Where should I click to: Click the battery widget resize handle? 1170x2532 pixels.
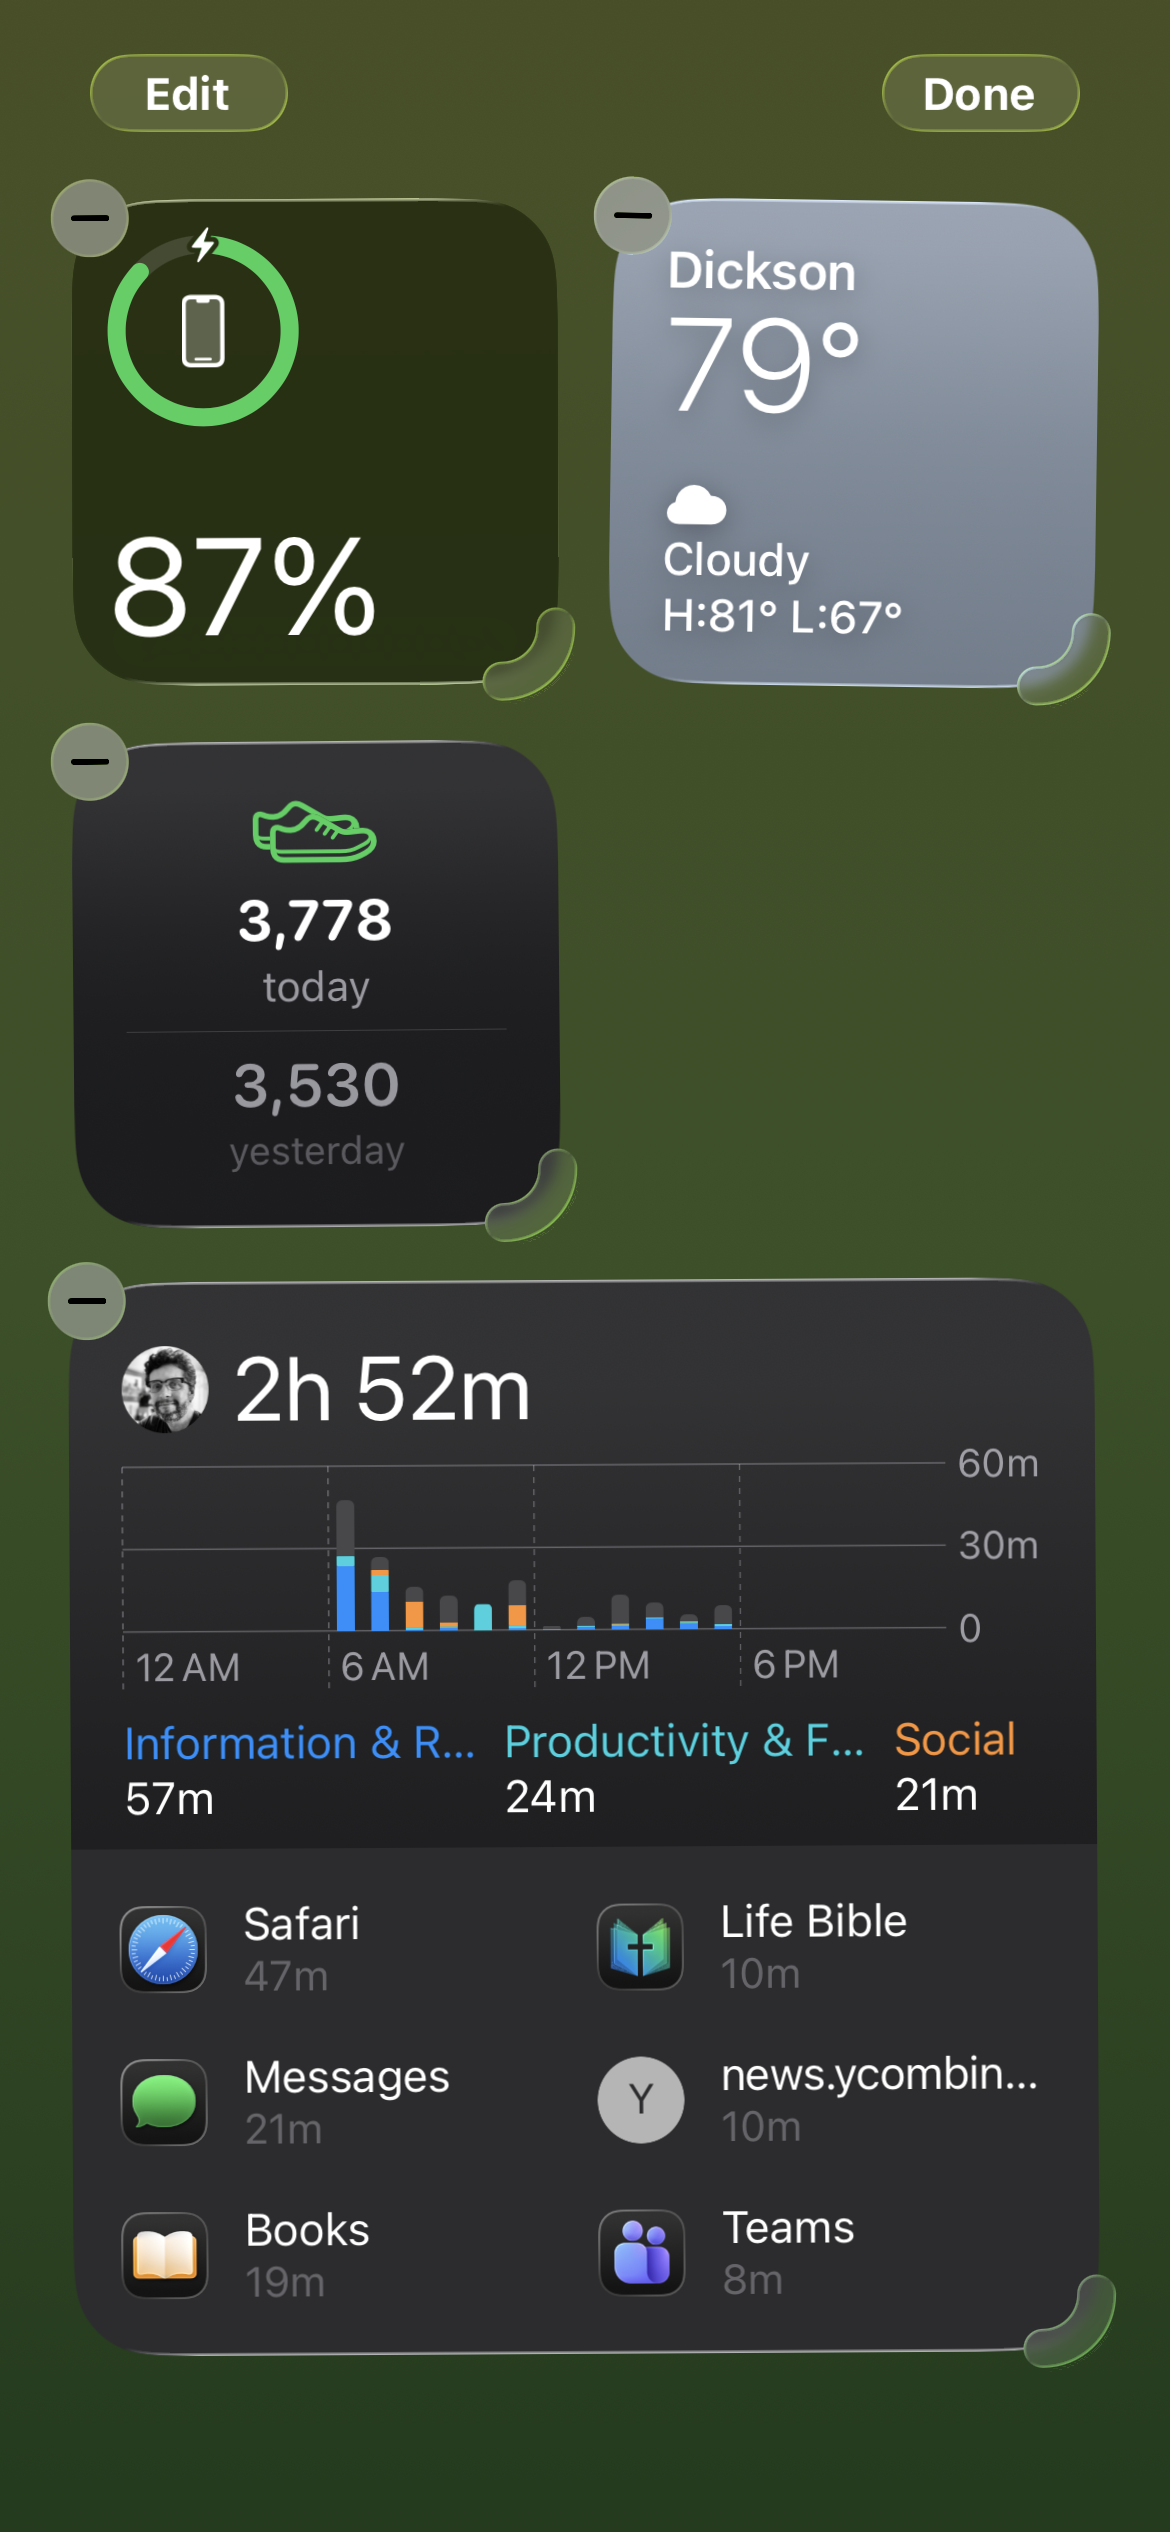click(x=532, y=657)
